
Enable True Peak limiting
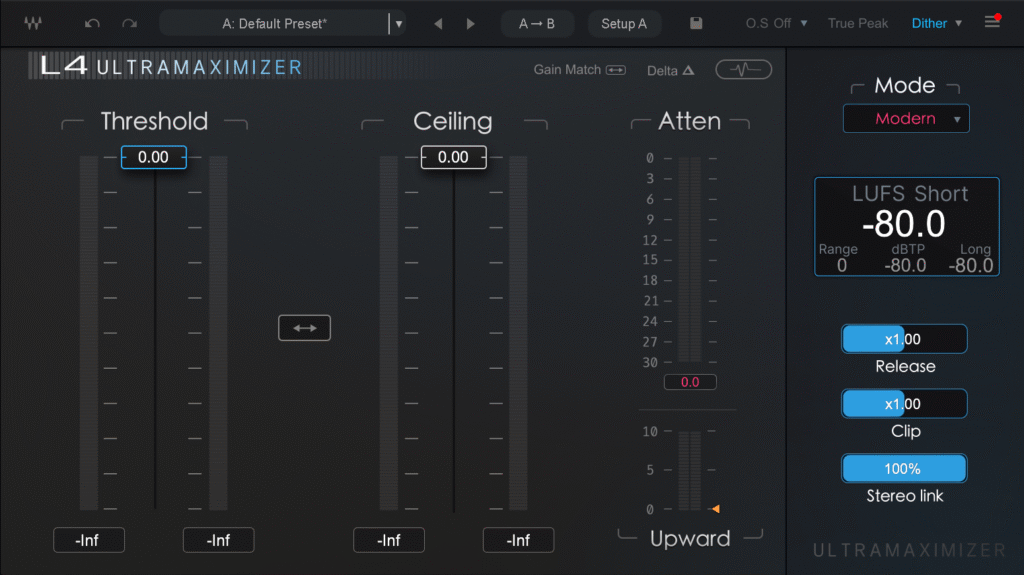857,23
